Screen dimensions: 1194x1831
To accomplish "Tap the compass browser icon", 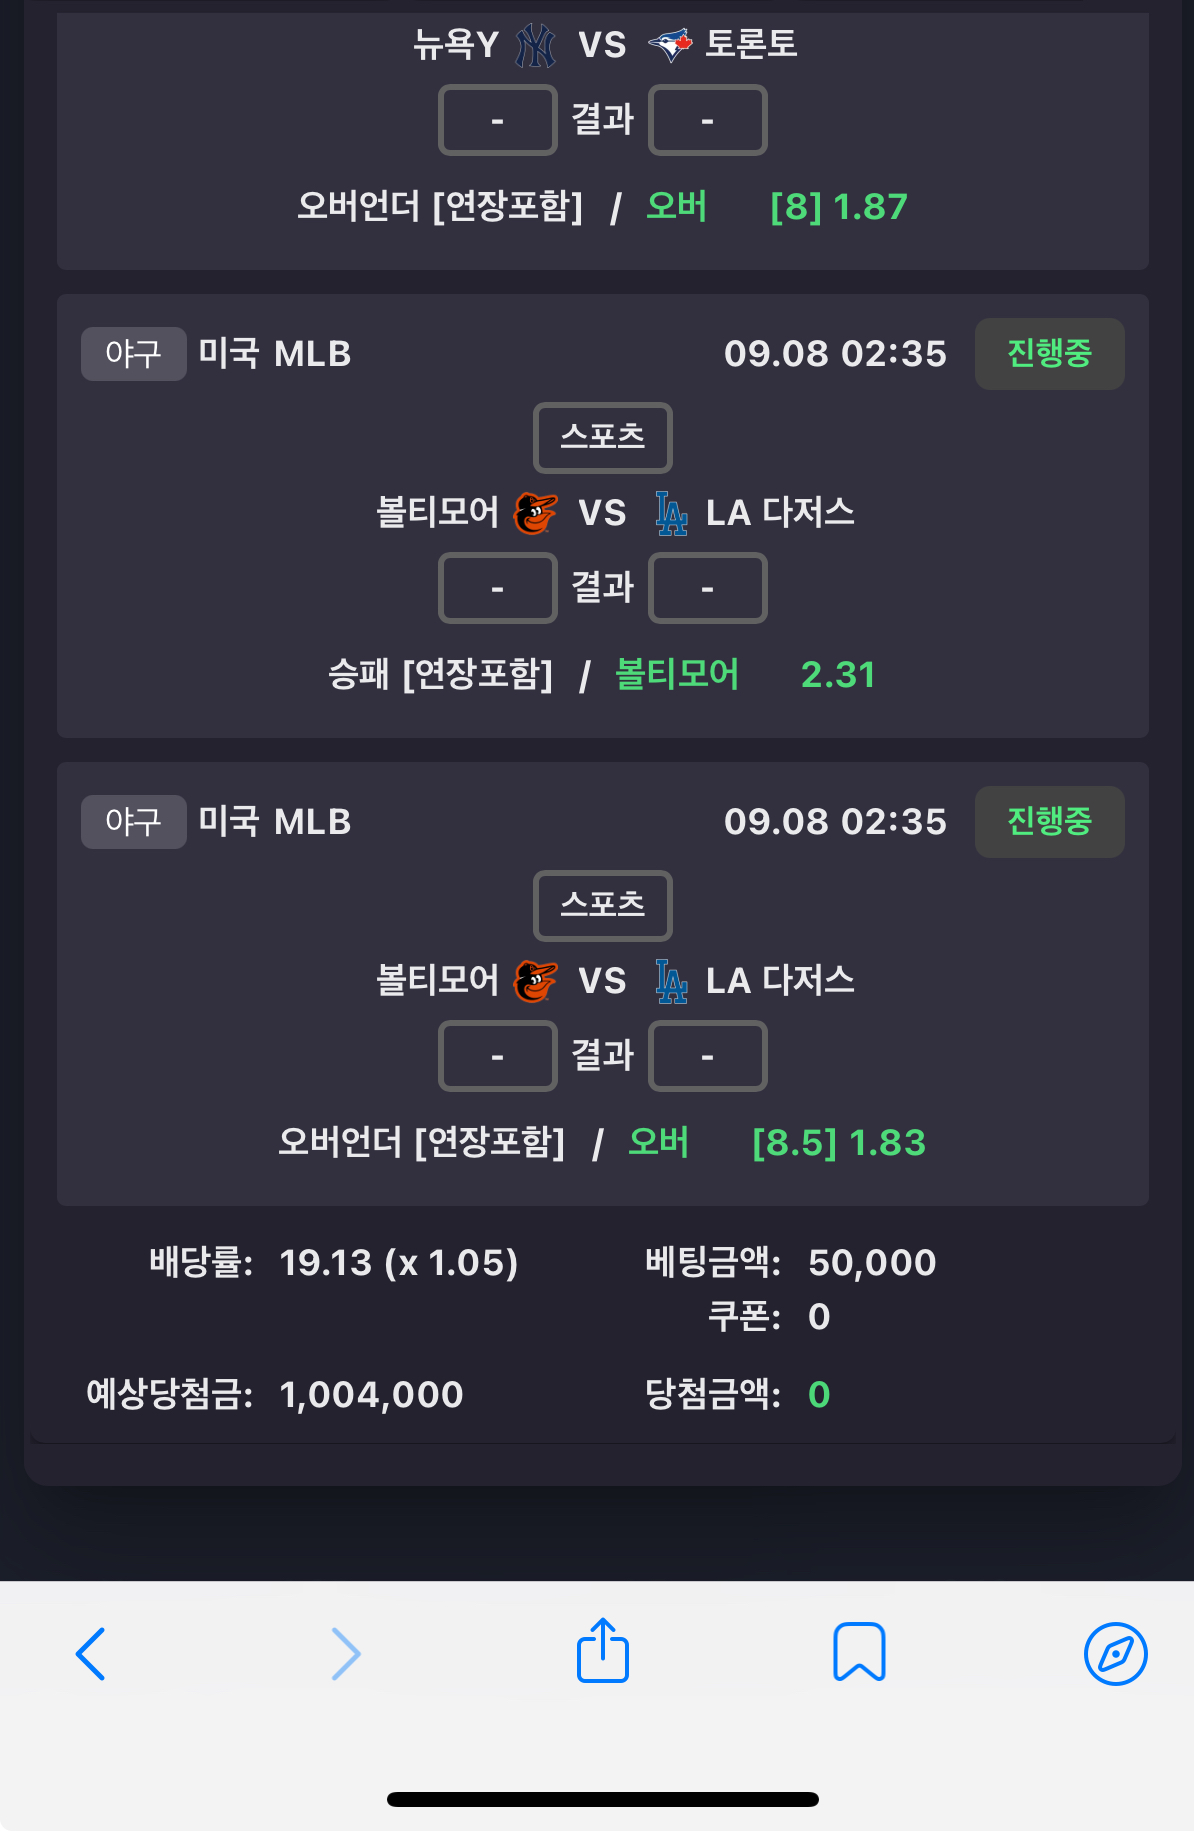I will tap(1115, 1654).
